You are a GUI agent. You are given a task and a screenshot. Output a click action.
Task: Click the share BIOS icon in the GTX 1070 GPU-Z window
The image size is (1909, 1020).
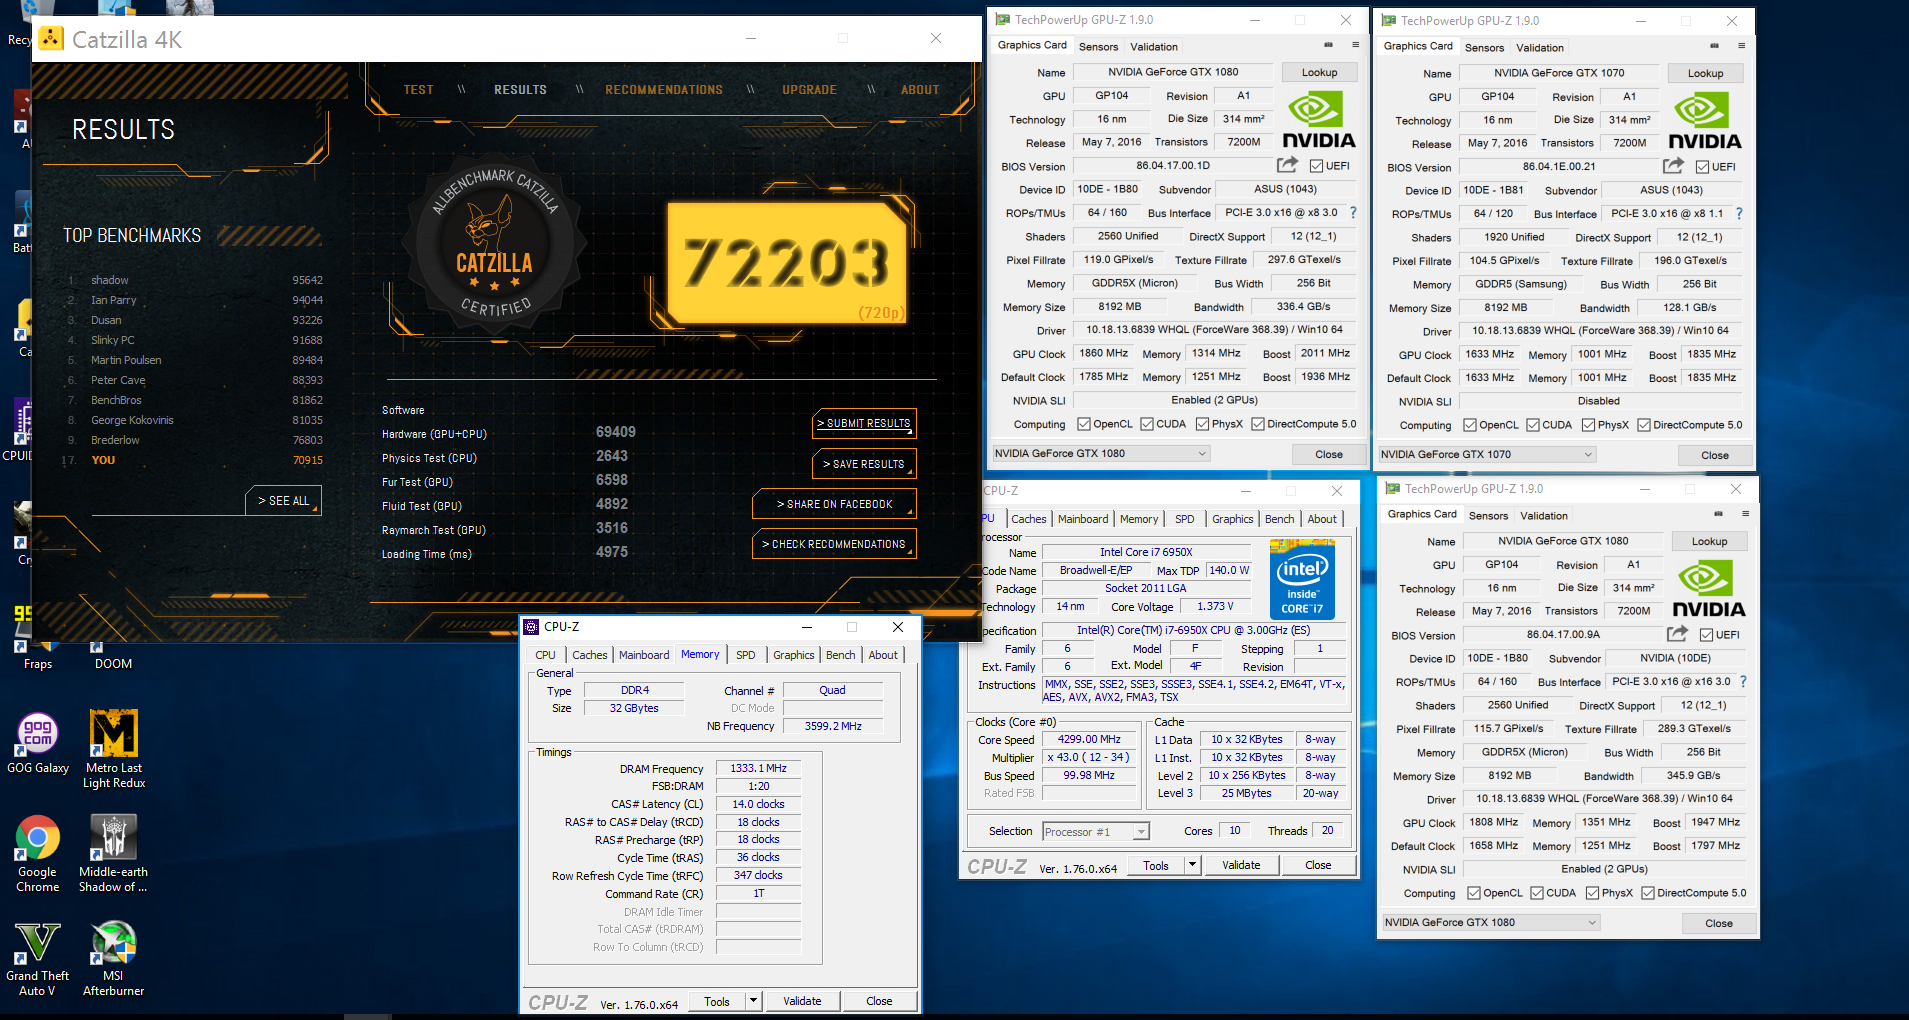1673,166
